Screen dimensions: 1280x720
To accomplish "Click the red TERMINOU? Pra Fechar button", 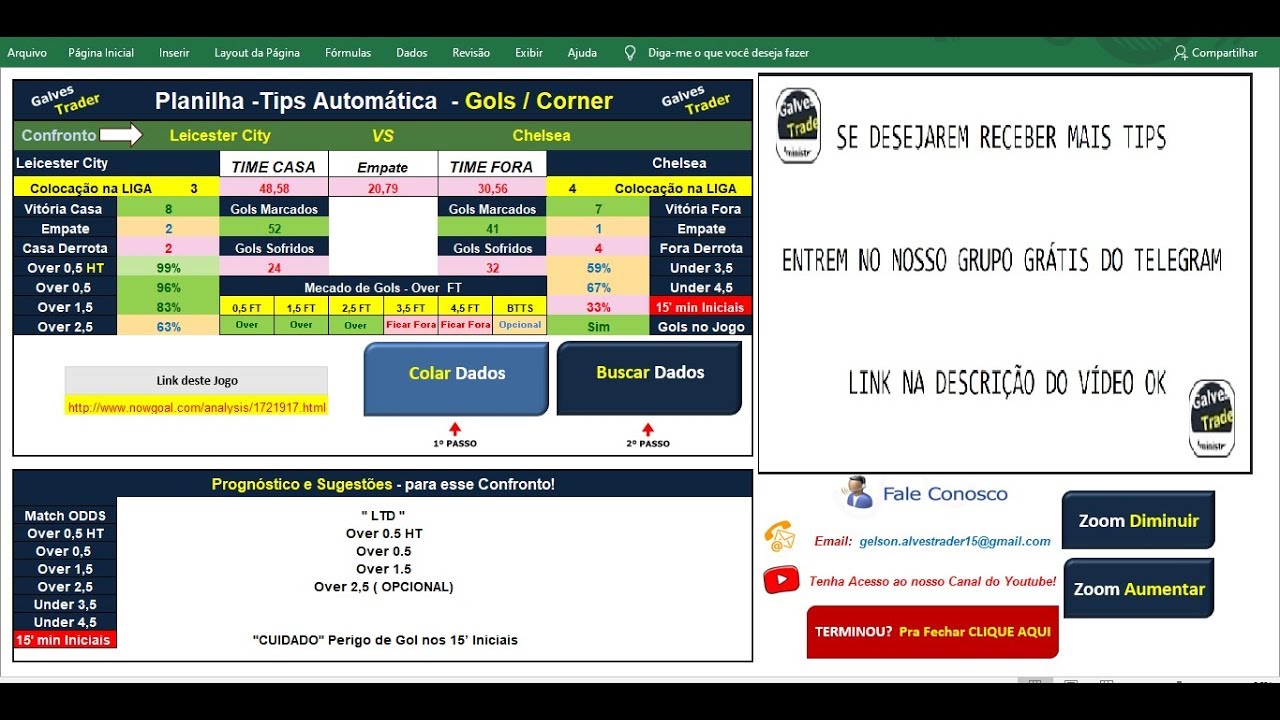I will (932, 632).
